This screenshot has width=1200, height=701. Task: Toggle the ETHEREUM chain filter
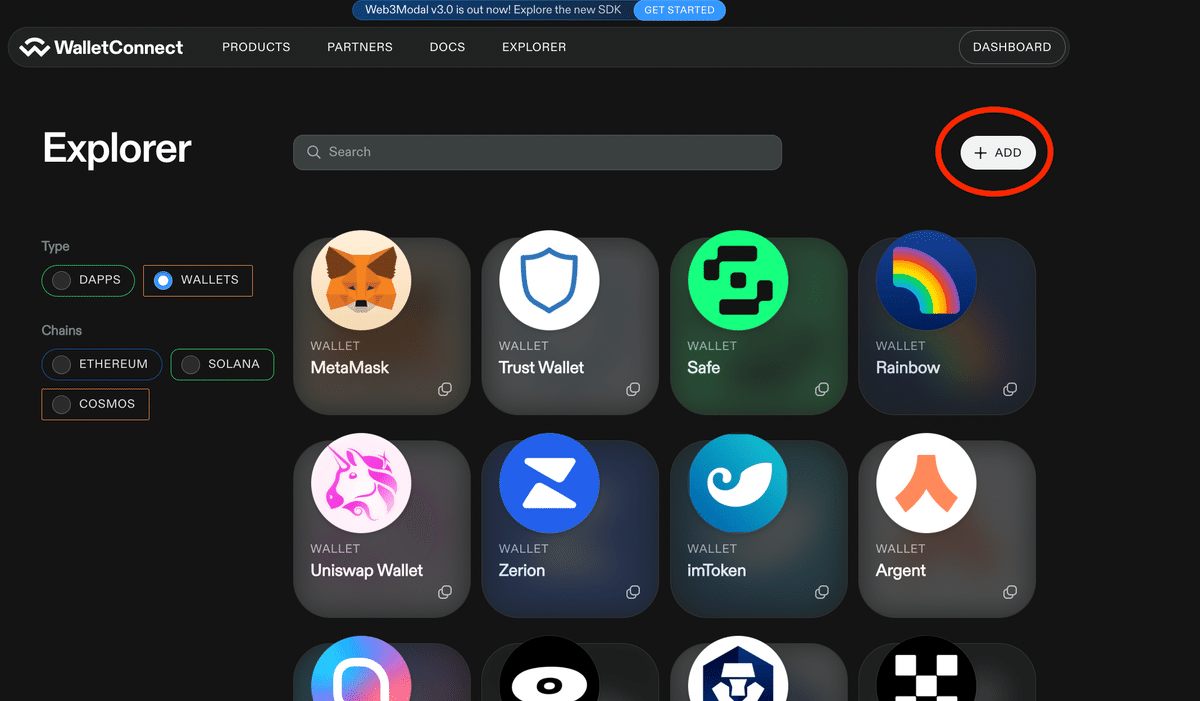tap(102, 364)
